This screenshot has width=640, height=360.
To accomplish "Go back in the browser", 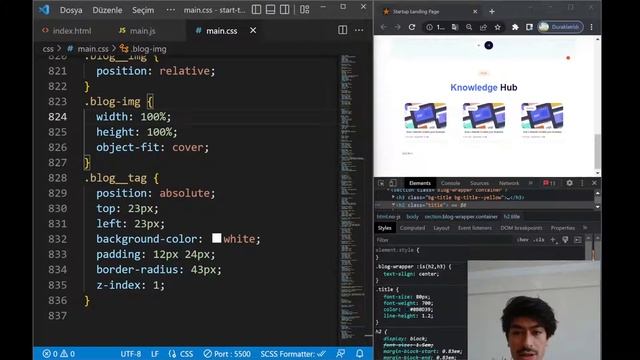I will coord(384,27).
